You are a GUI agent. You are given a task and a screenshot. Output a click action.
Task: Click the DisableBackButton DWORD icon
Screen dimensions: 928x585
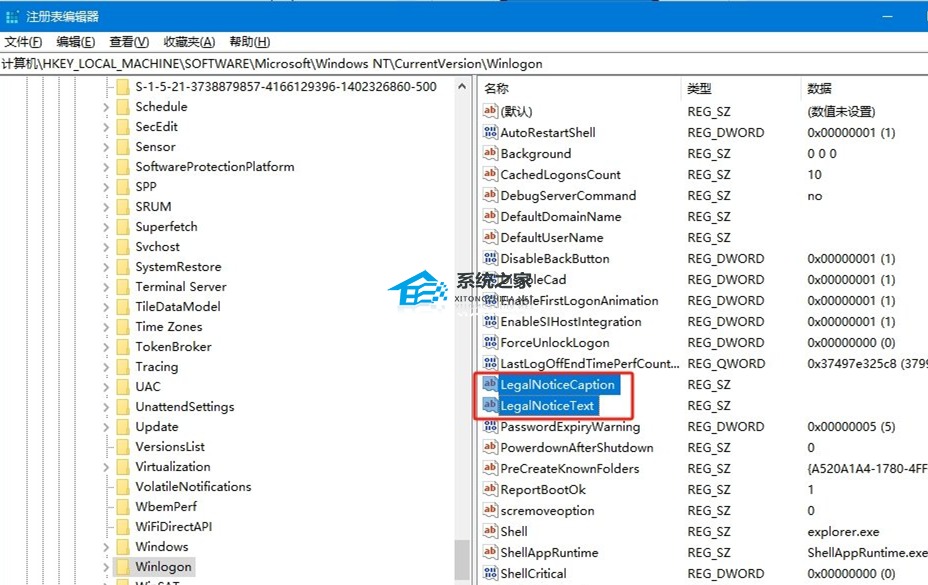[490, 258]
